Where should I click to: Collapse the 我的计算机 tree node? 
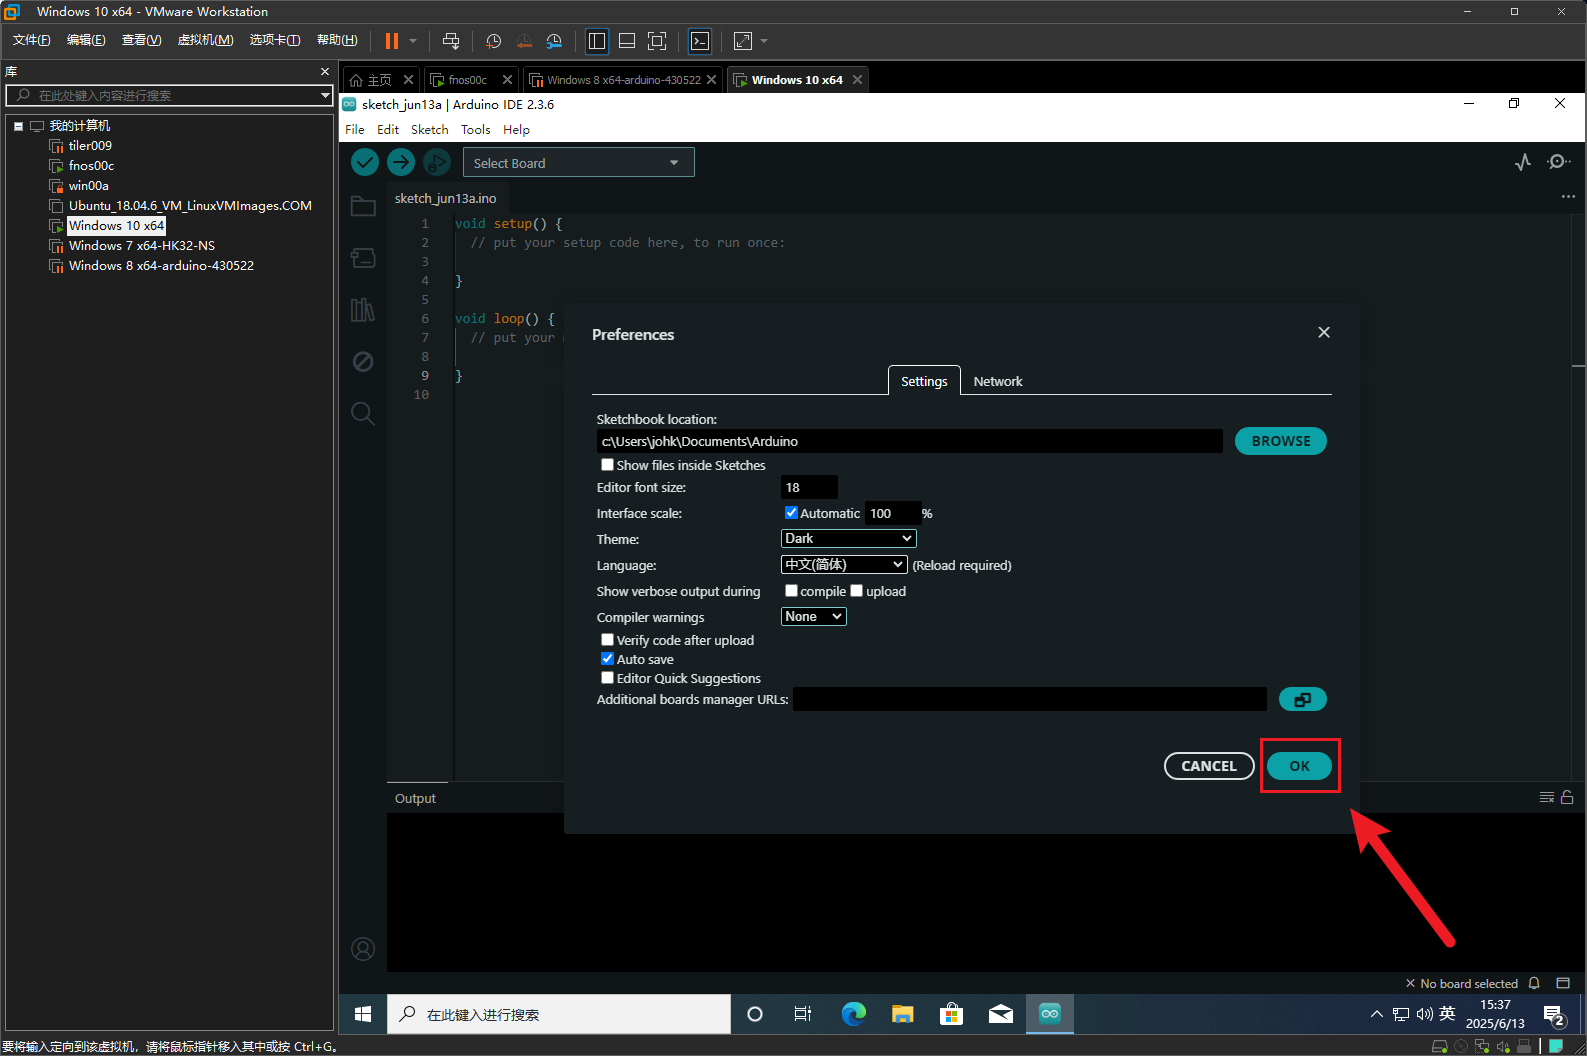coord(18,126)
